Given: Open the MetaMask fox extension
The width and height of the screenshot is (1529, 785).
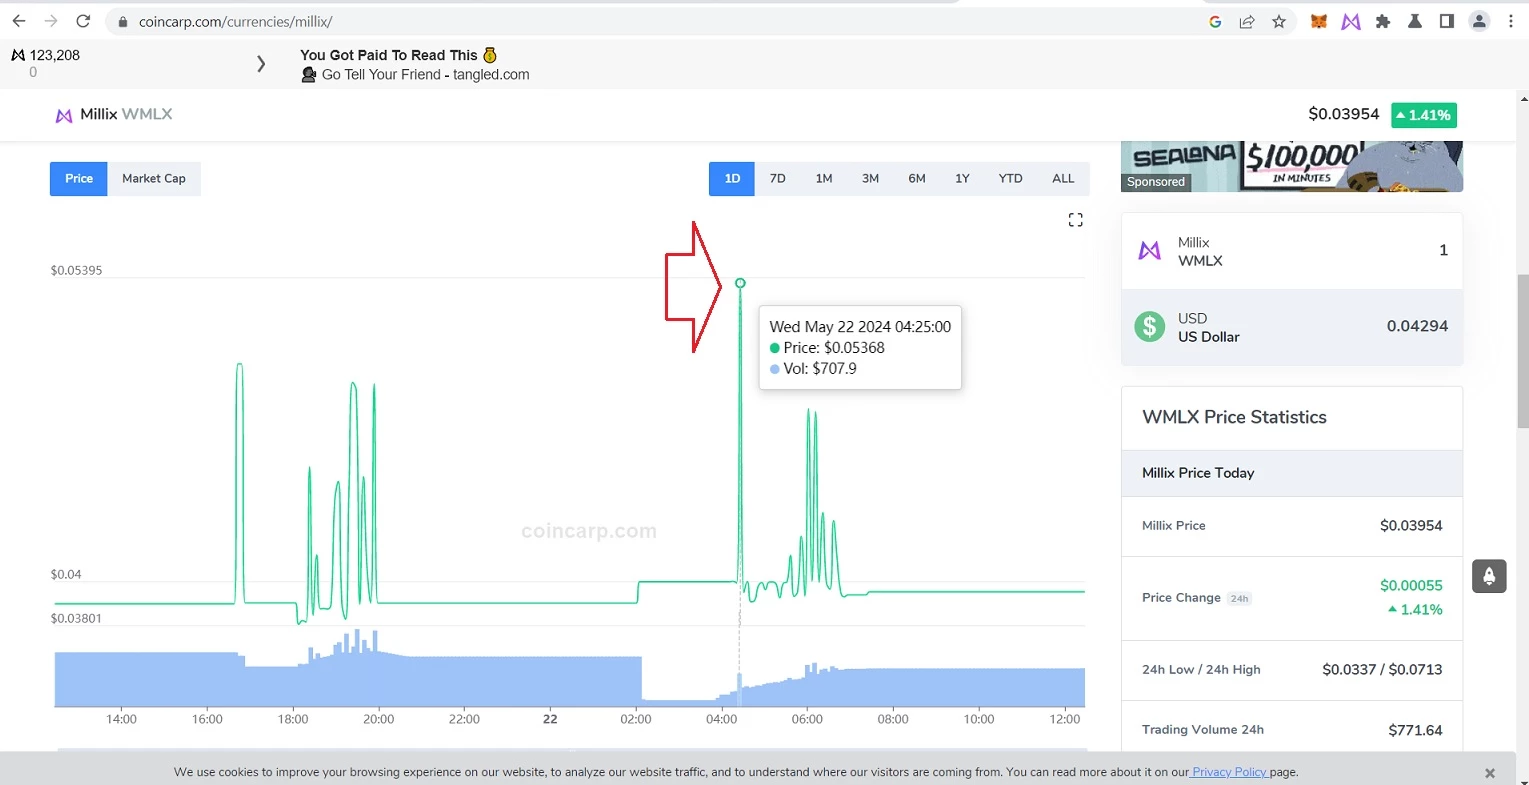Looking at the screenshot, I should (x=1319, y=21).
